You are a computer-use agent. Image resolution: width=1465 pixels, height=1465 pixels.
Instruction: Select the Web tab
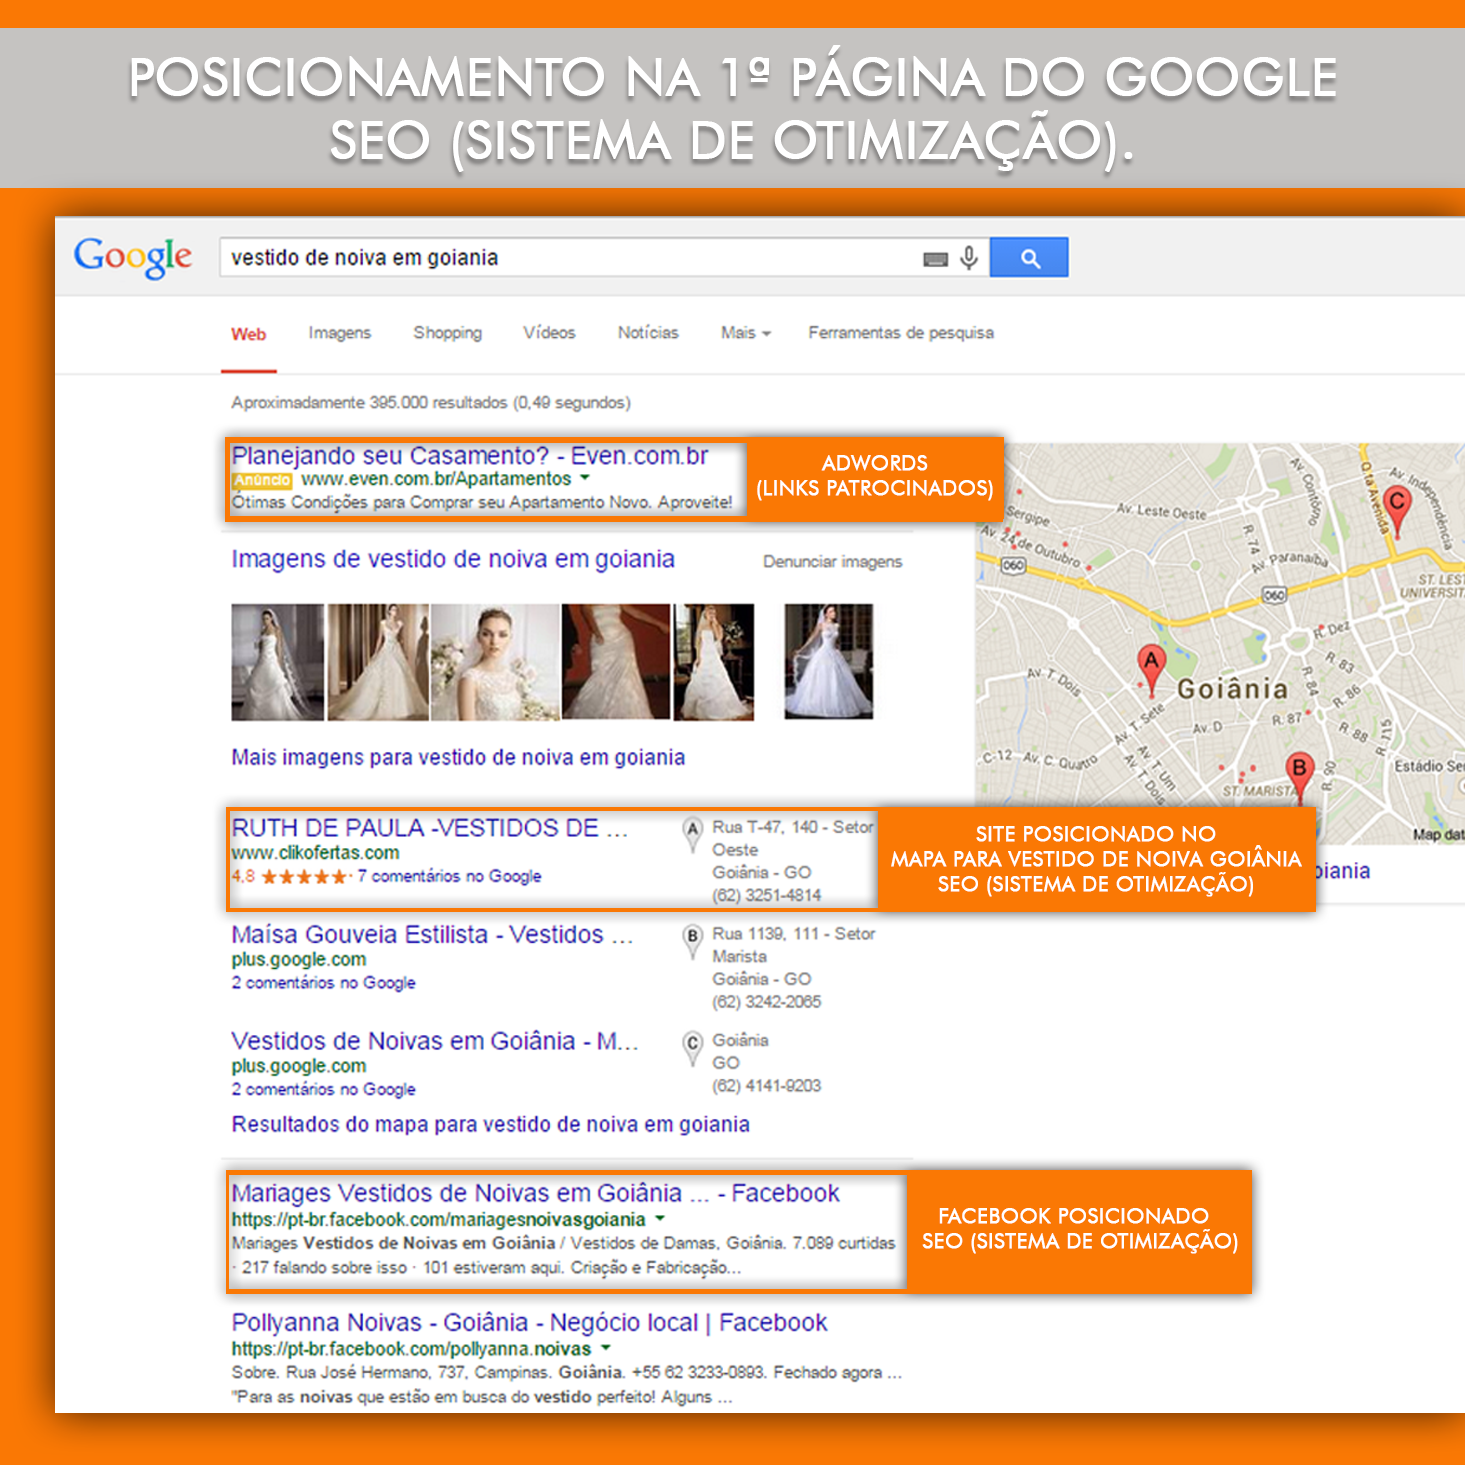(248, 334)
